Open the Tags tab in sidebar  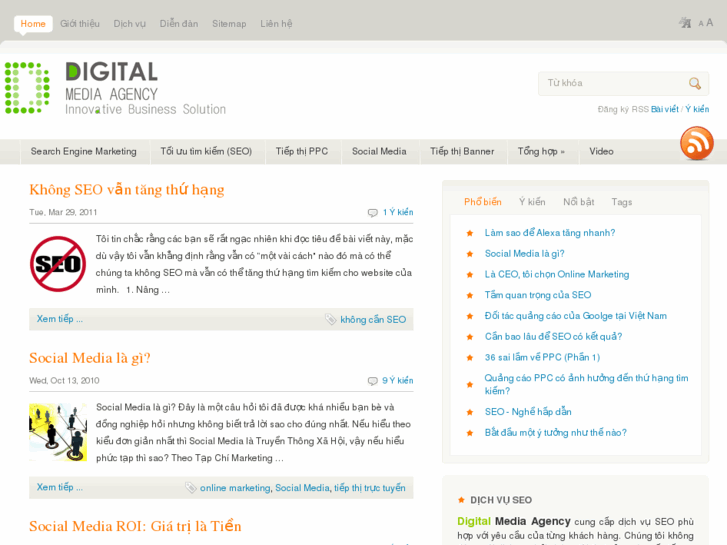pyautogui.click(x=621, y=202)
